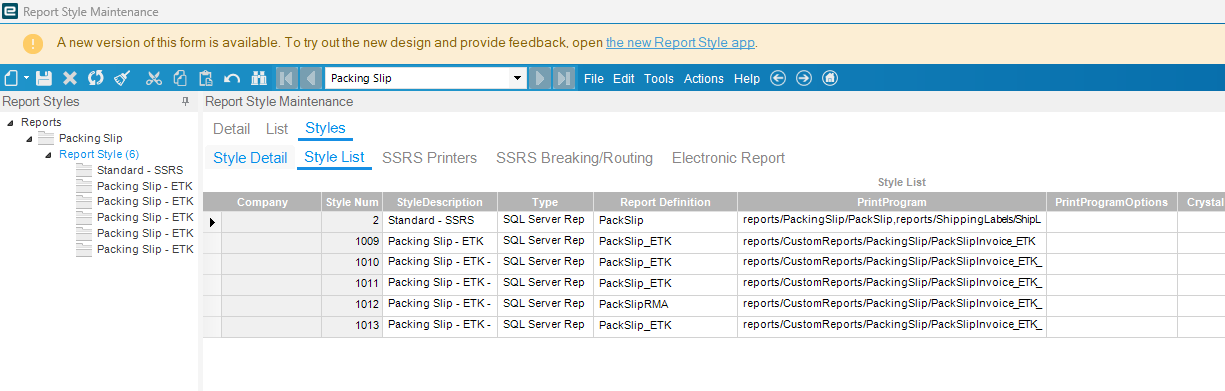The height and width of the screenshot is (391, 1225).
Task: Collapse the Reports root node
Action: pos(10,123)
